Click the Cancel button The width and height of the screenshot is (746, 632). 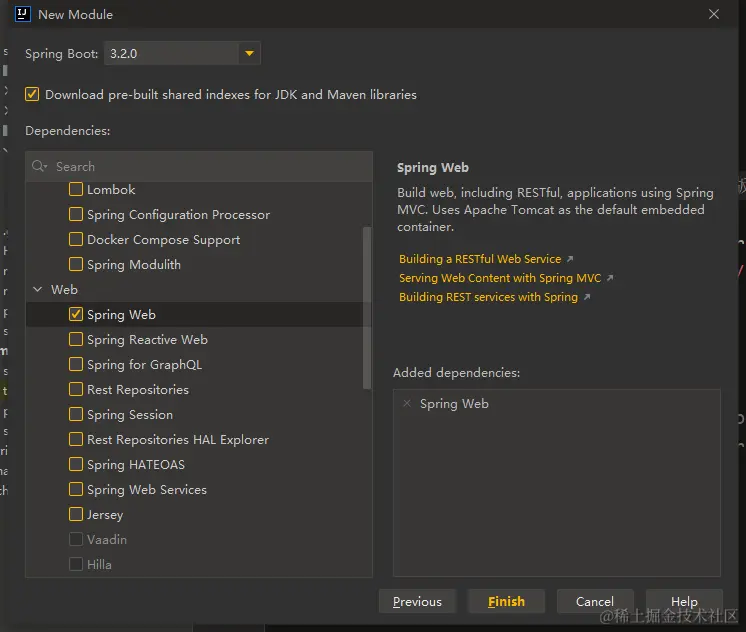pos(595,602)
